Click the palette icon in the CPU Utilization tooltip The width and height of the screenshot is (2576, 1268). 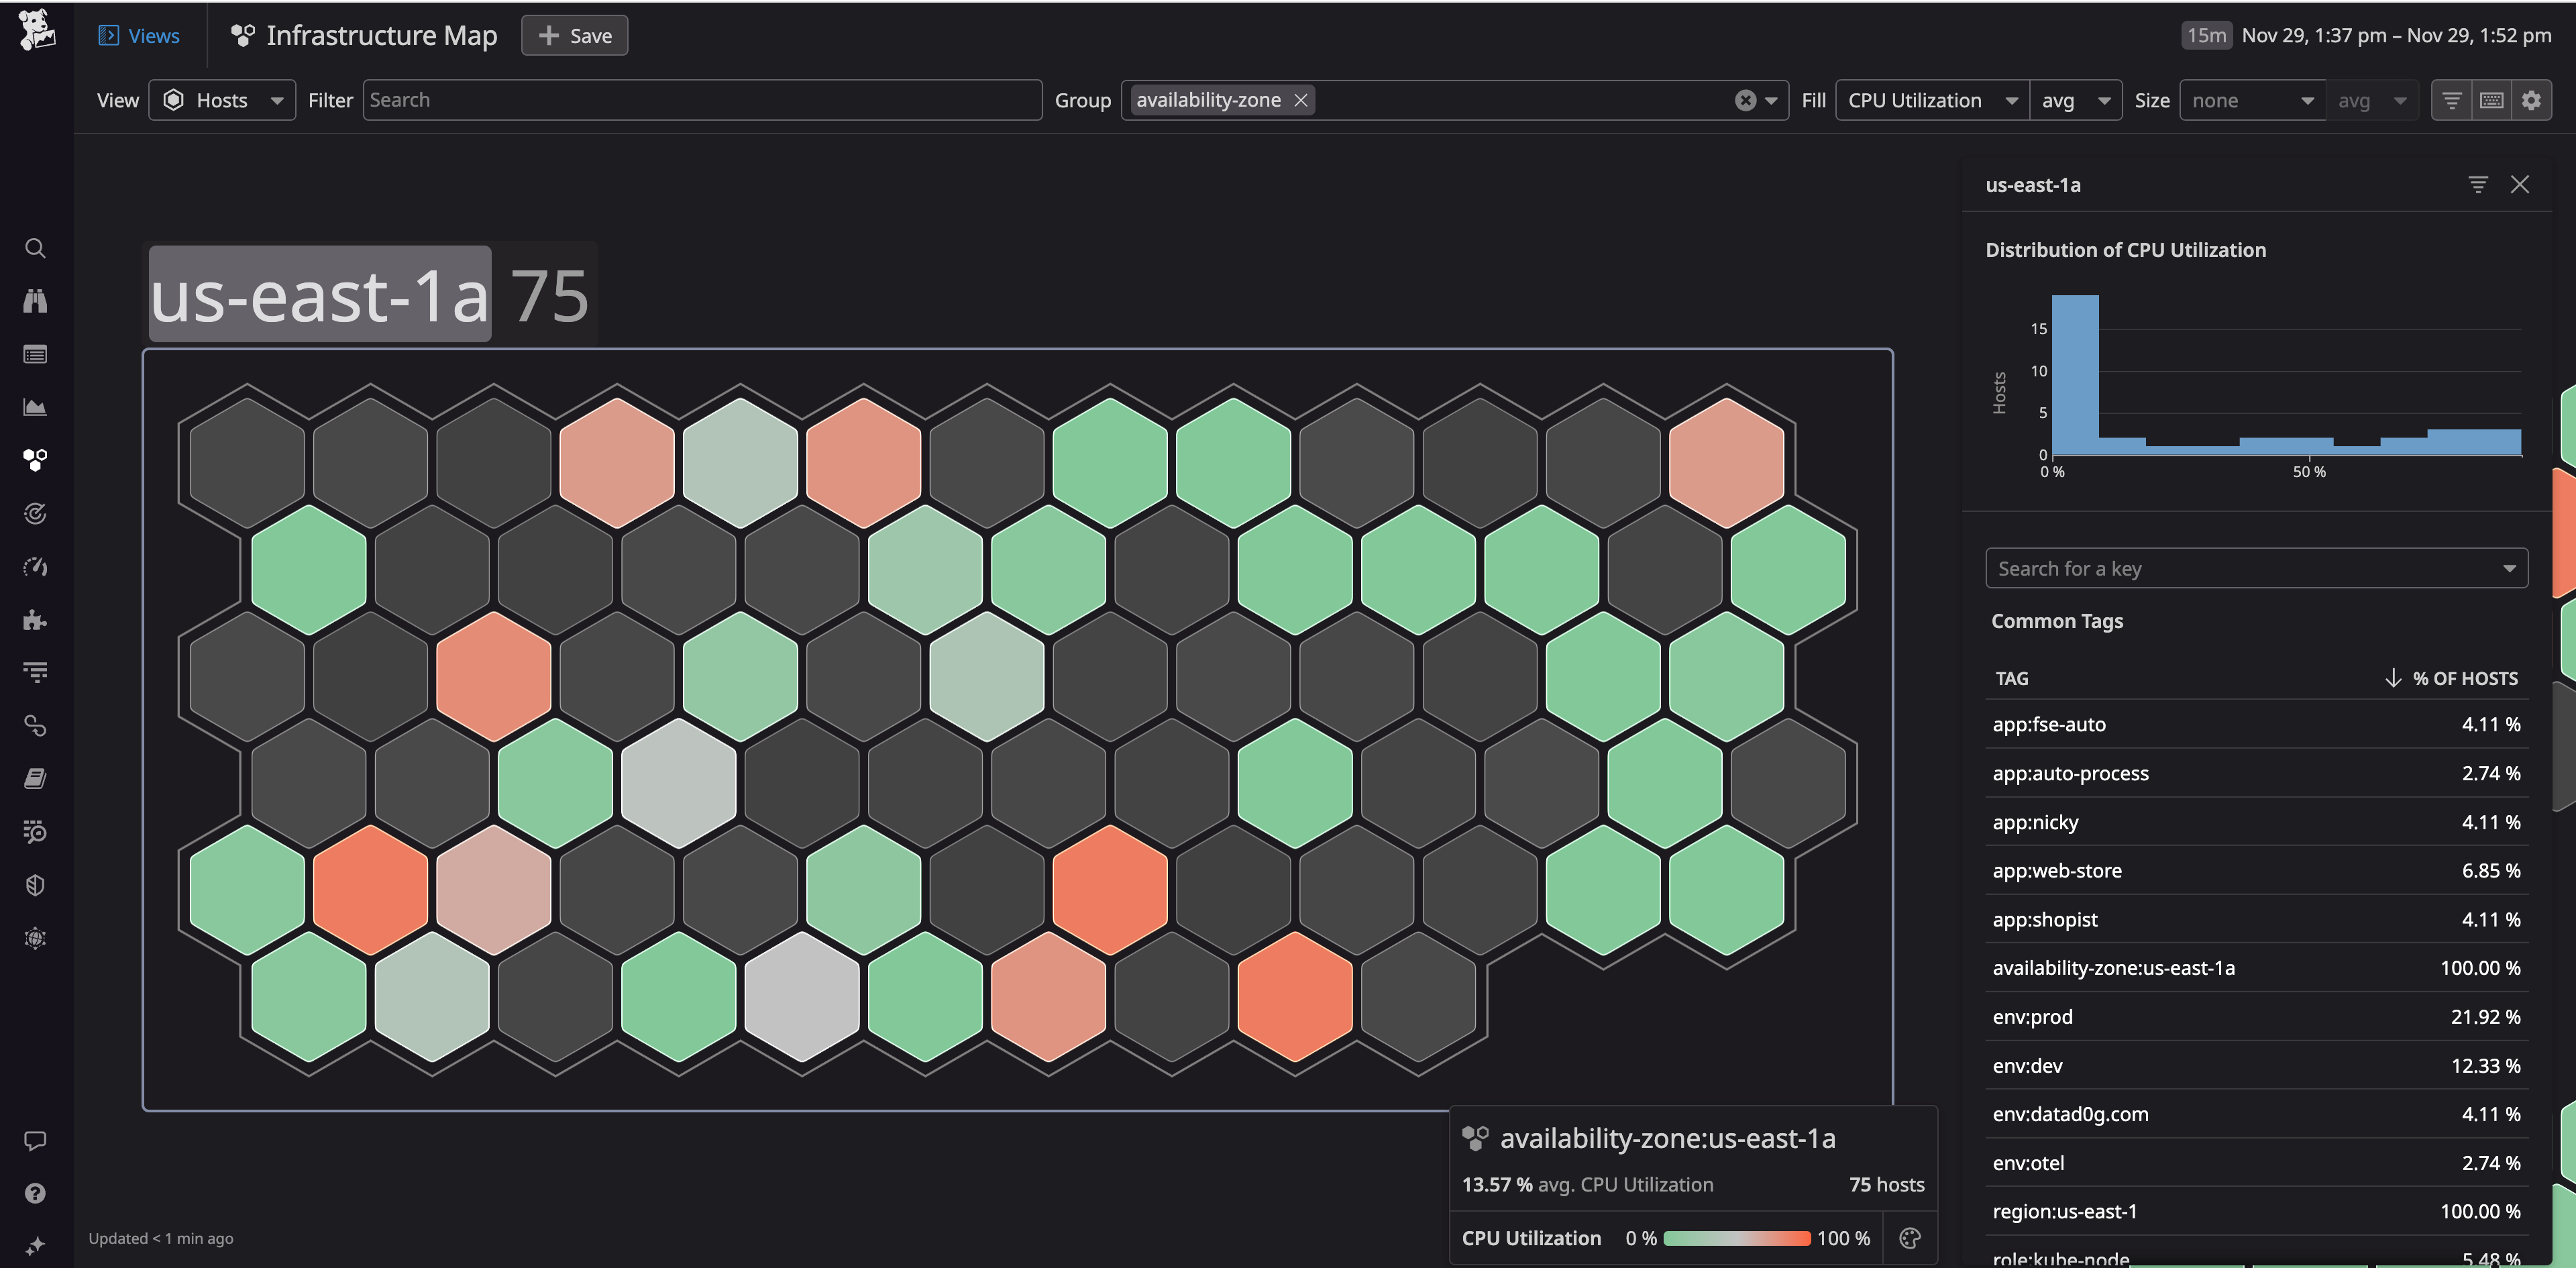pos(1910,1238)
